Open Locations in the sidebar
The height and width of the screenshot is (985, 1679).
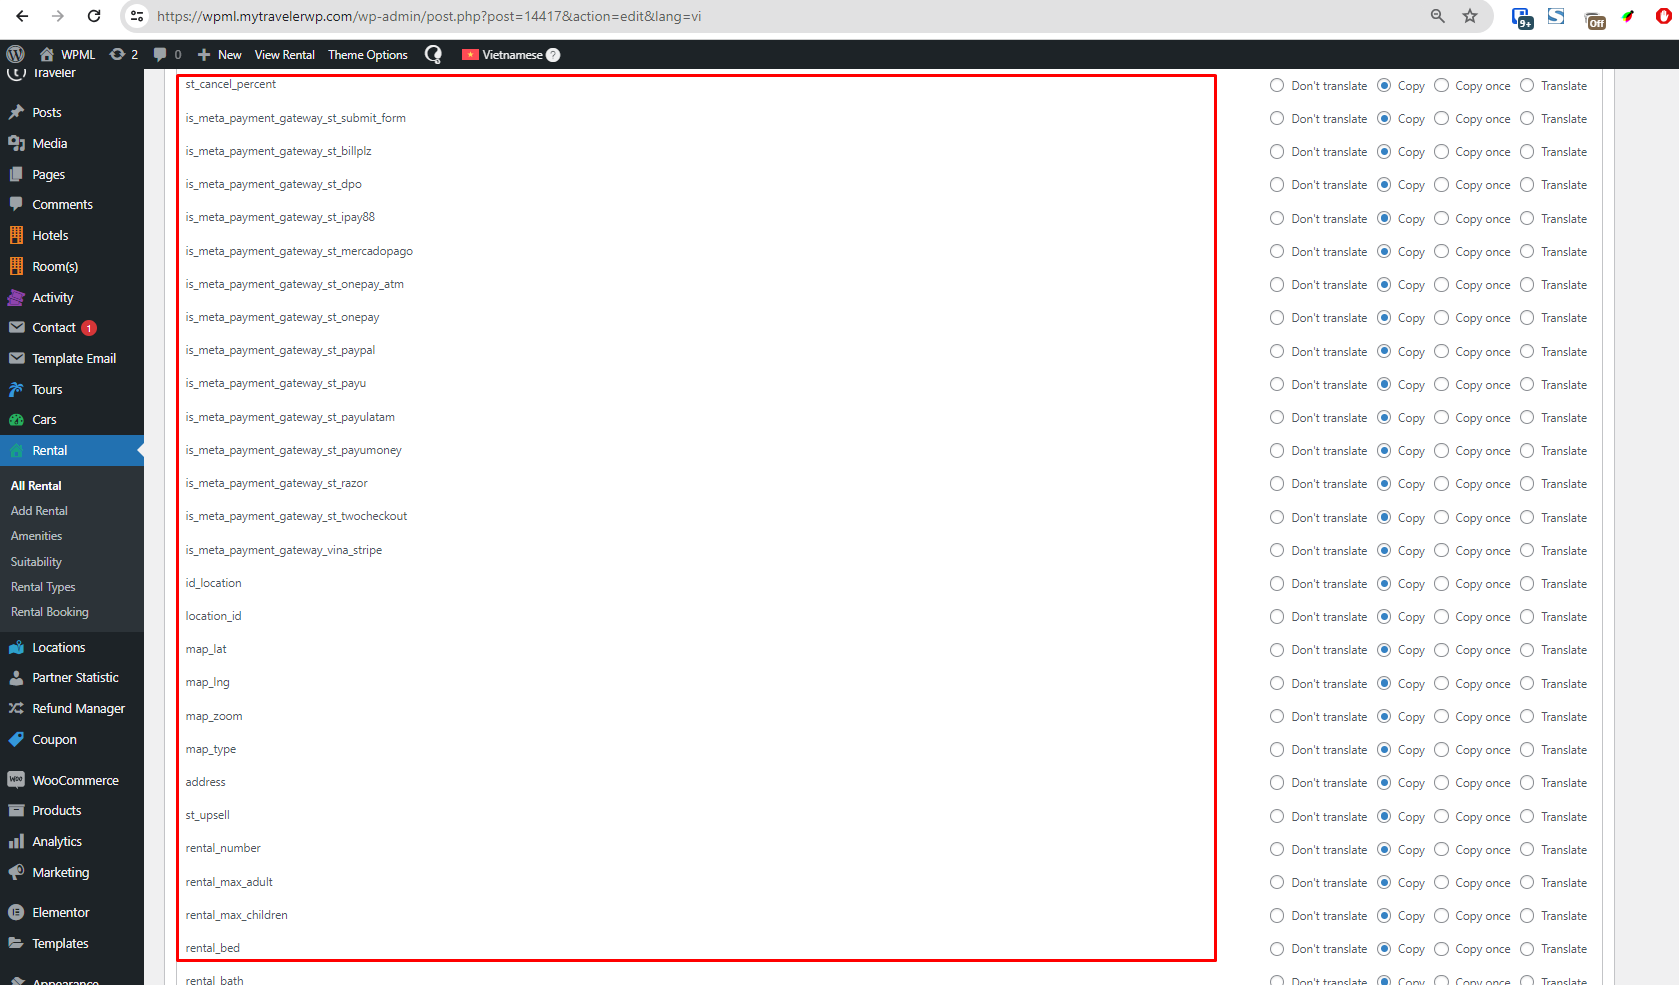click(x=58, y=648)
